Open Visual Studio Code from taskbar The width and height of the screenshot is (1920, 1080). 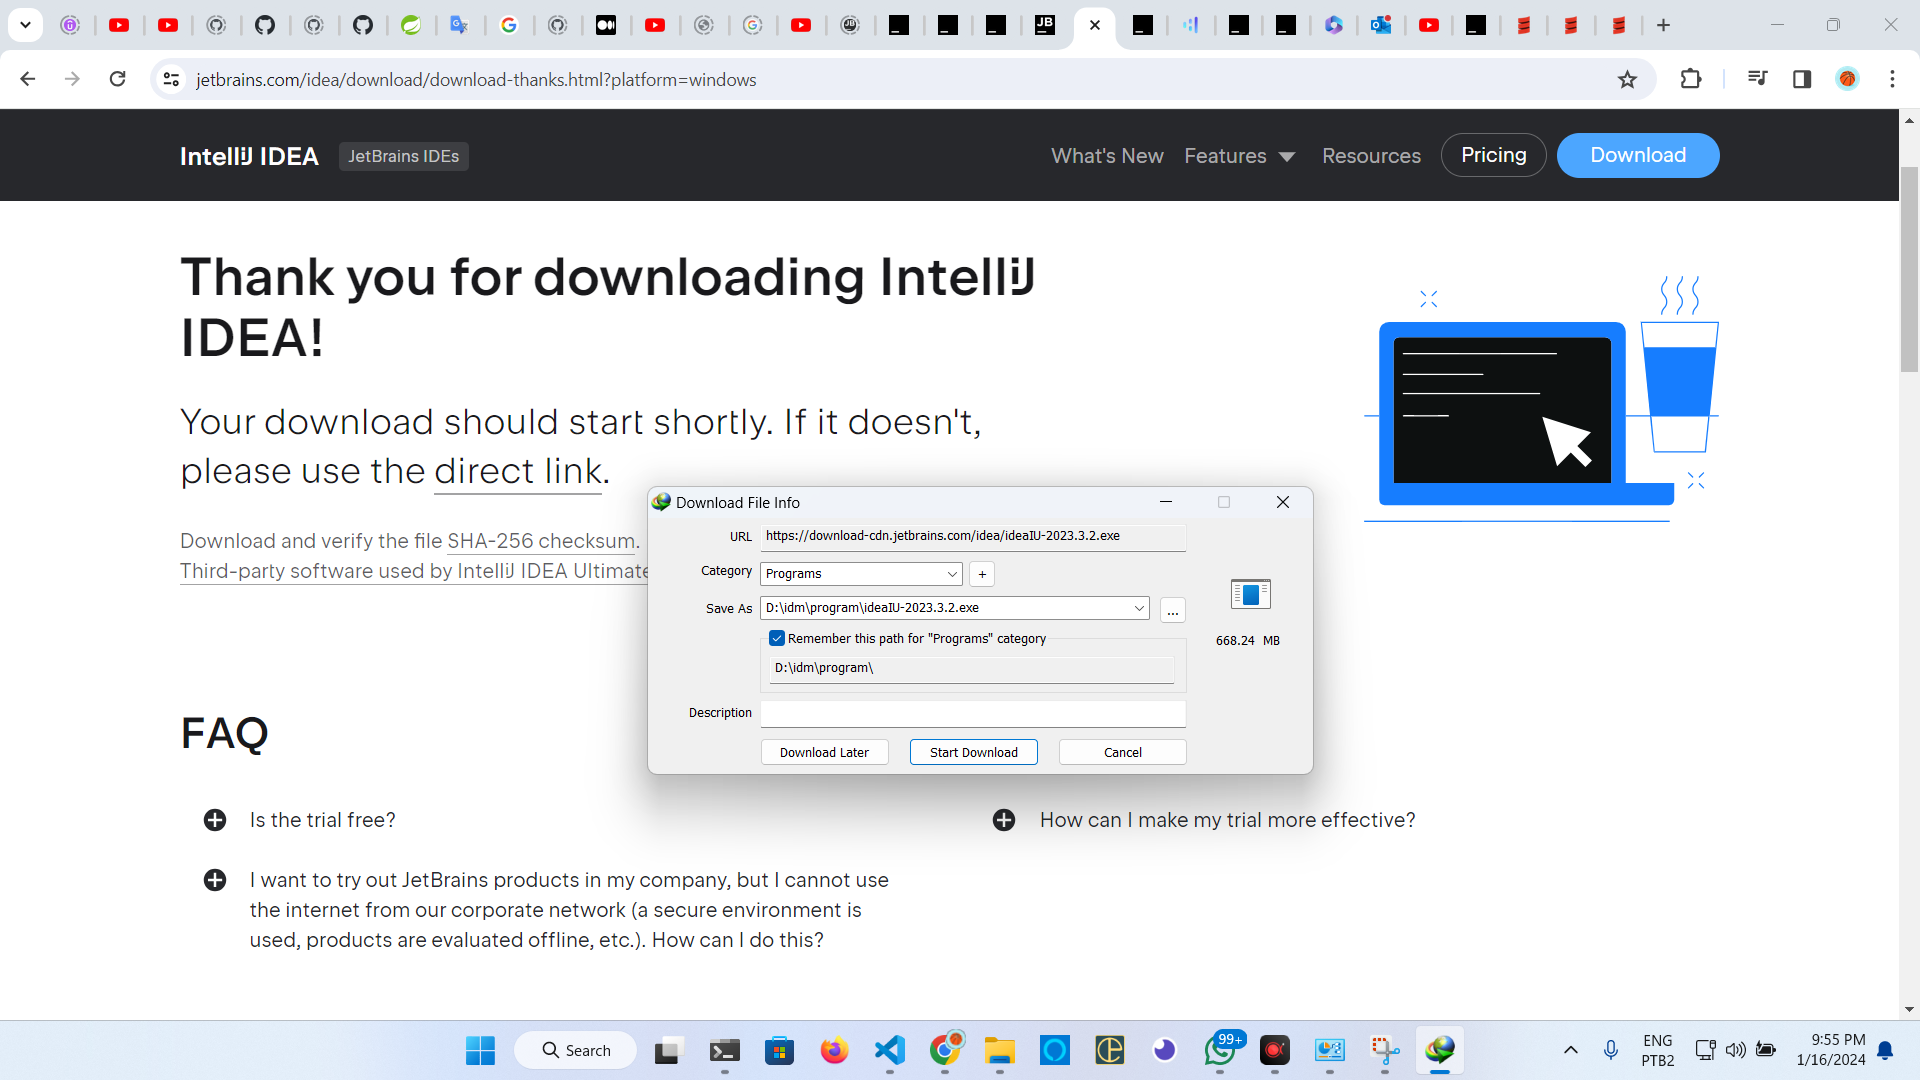889,1050
